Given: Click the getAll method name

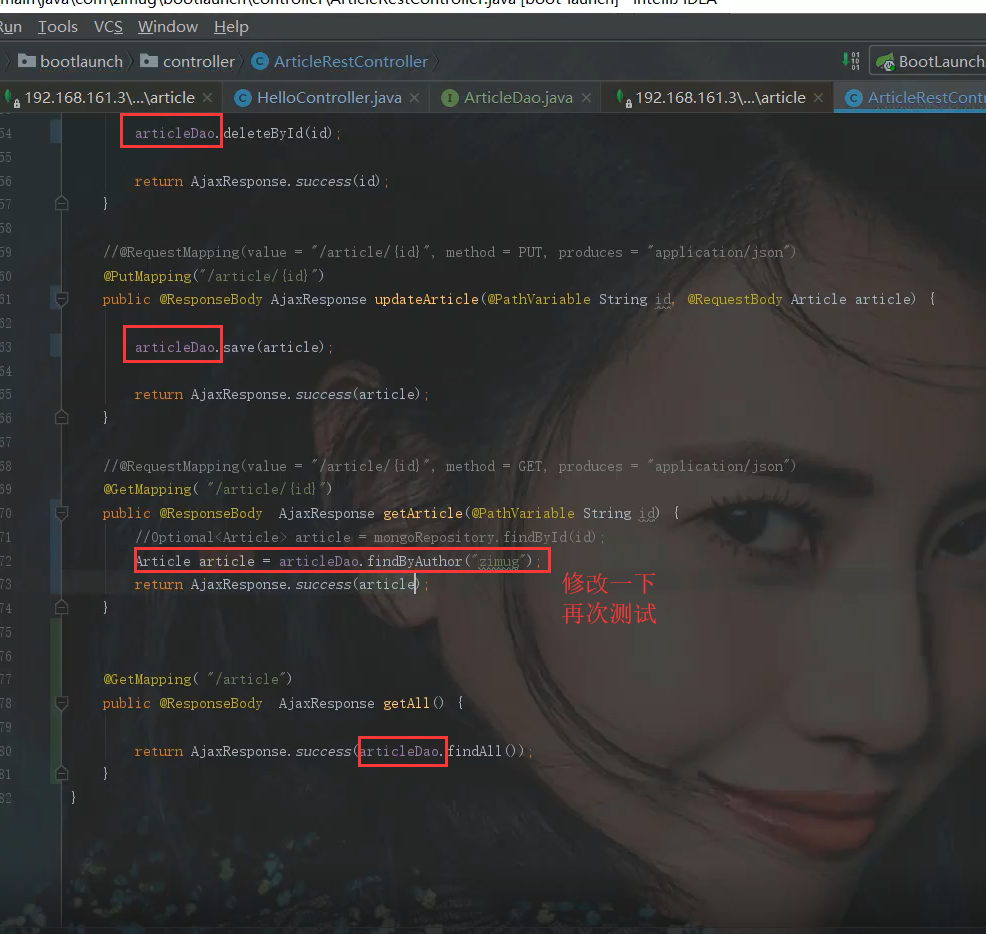Looking at the screenshot, I should [406, 703].
